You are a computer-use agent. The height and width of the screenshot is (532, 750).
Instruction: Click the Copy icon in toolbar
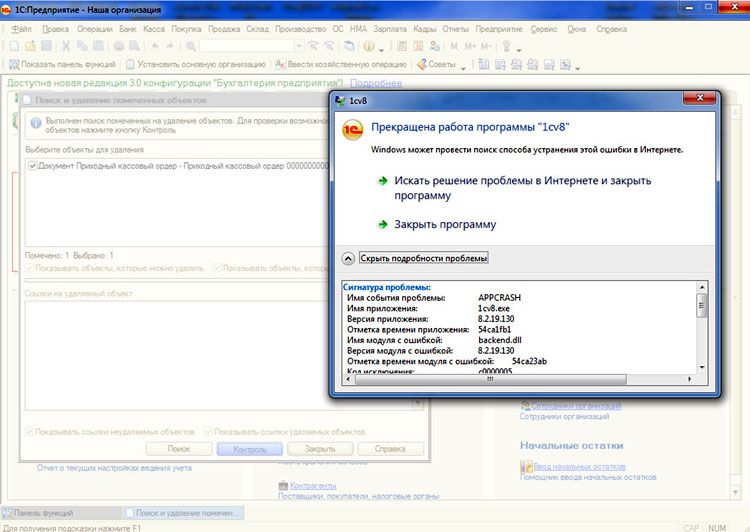click(x=82, y=46)
